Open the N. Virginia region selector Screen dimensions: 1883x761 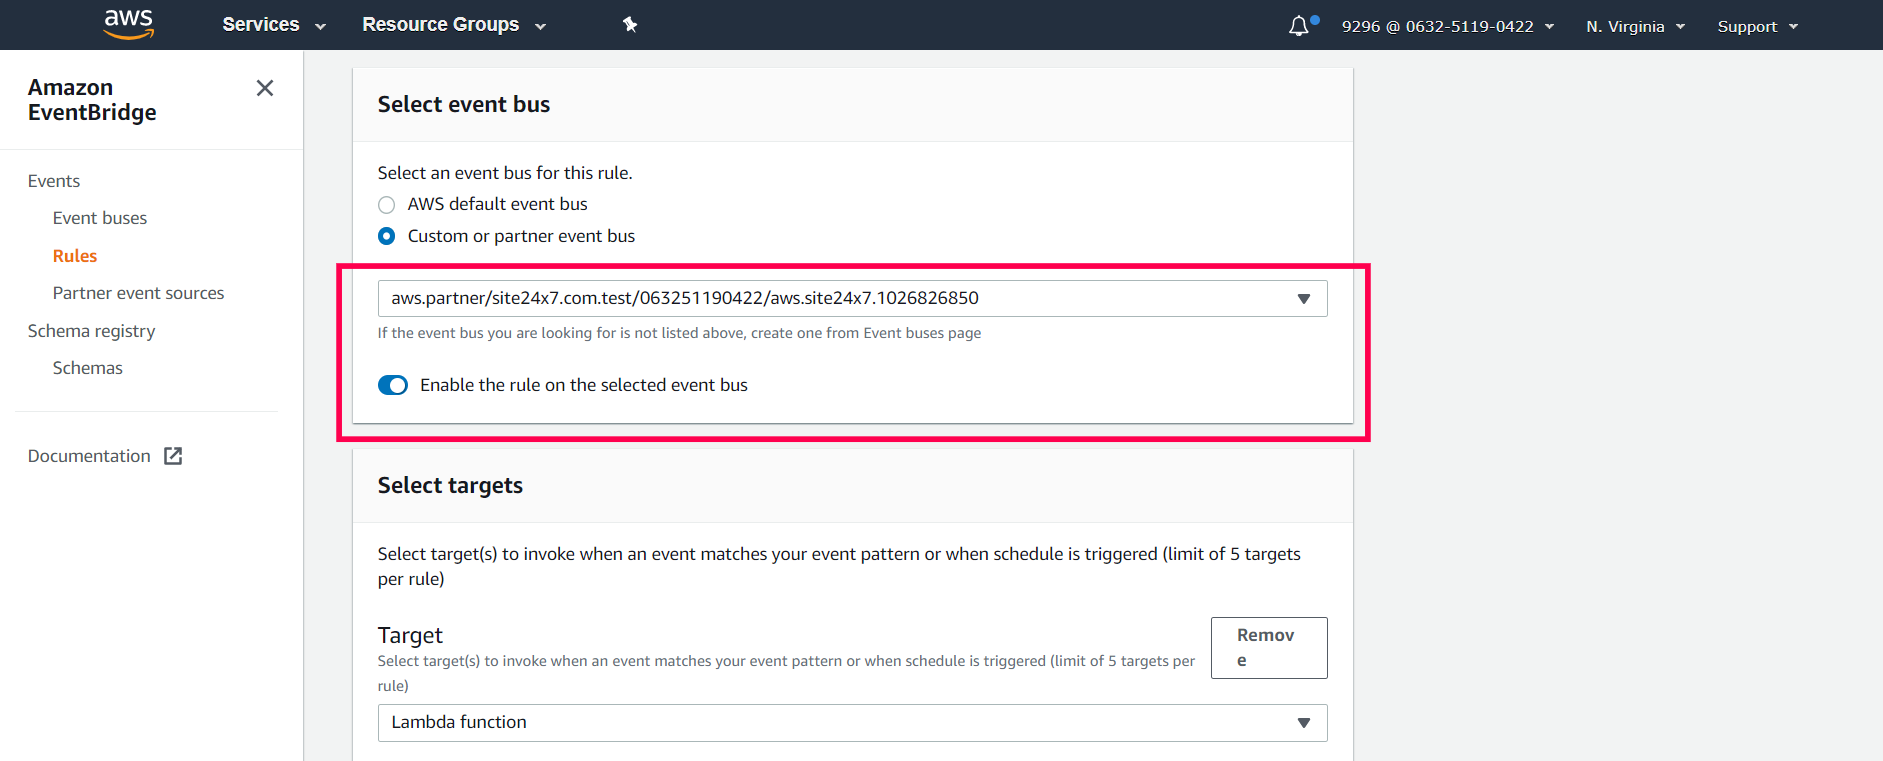coord(1635,27)
